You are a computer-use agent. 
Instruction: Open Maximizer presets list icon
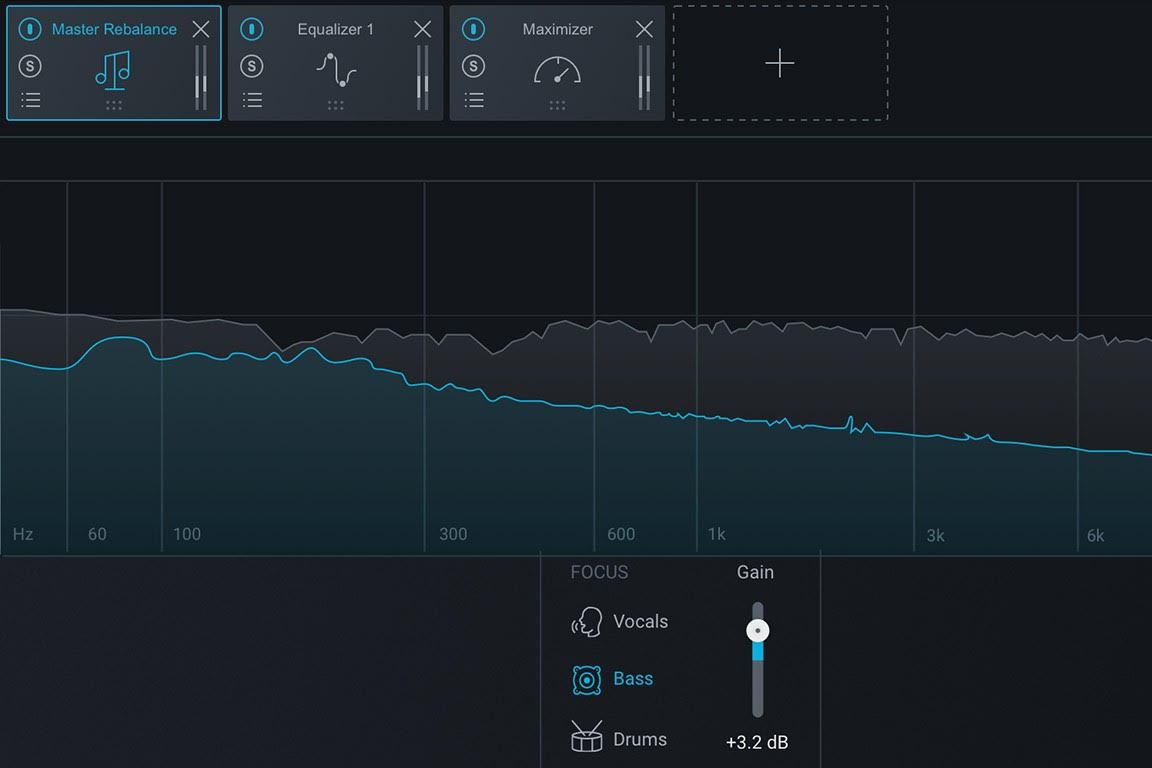tap(474, 100)
